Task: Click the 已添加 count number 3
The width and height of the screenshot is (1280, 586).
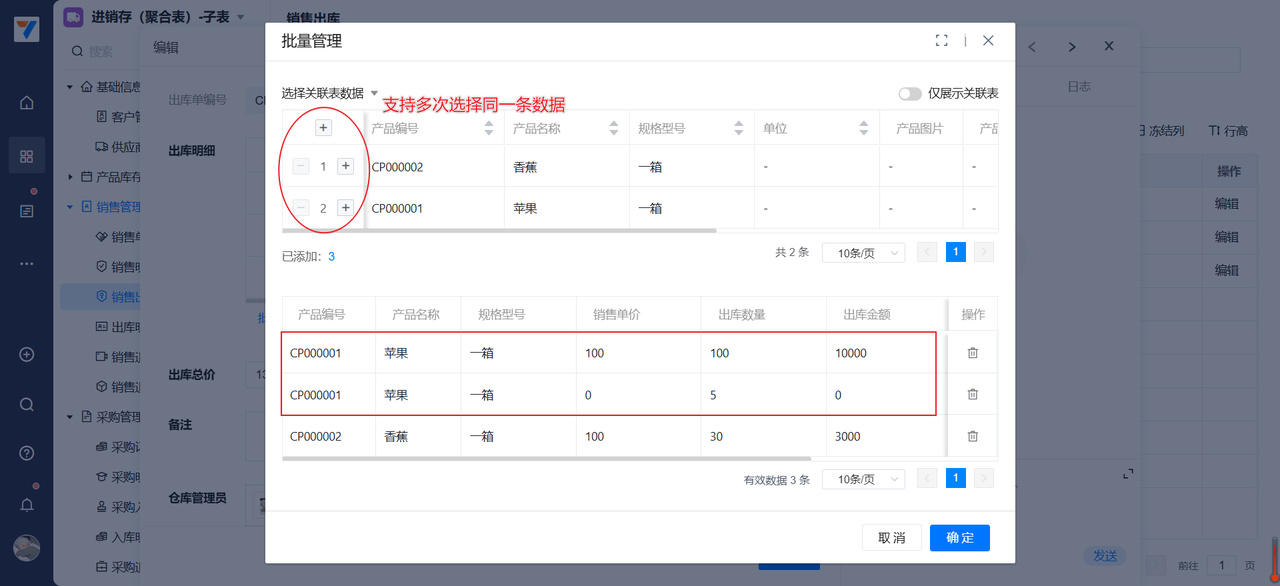Action: click(x=331, y=257)
